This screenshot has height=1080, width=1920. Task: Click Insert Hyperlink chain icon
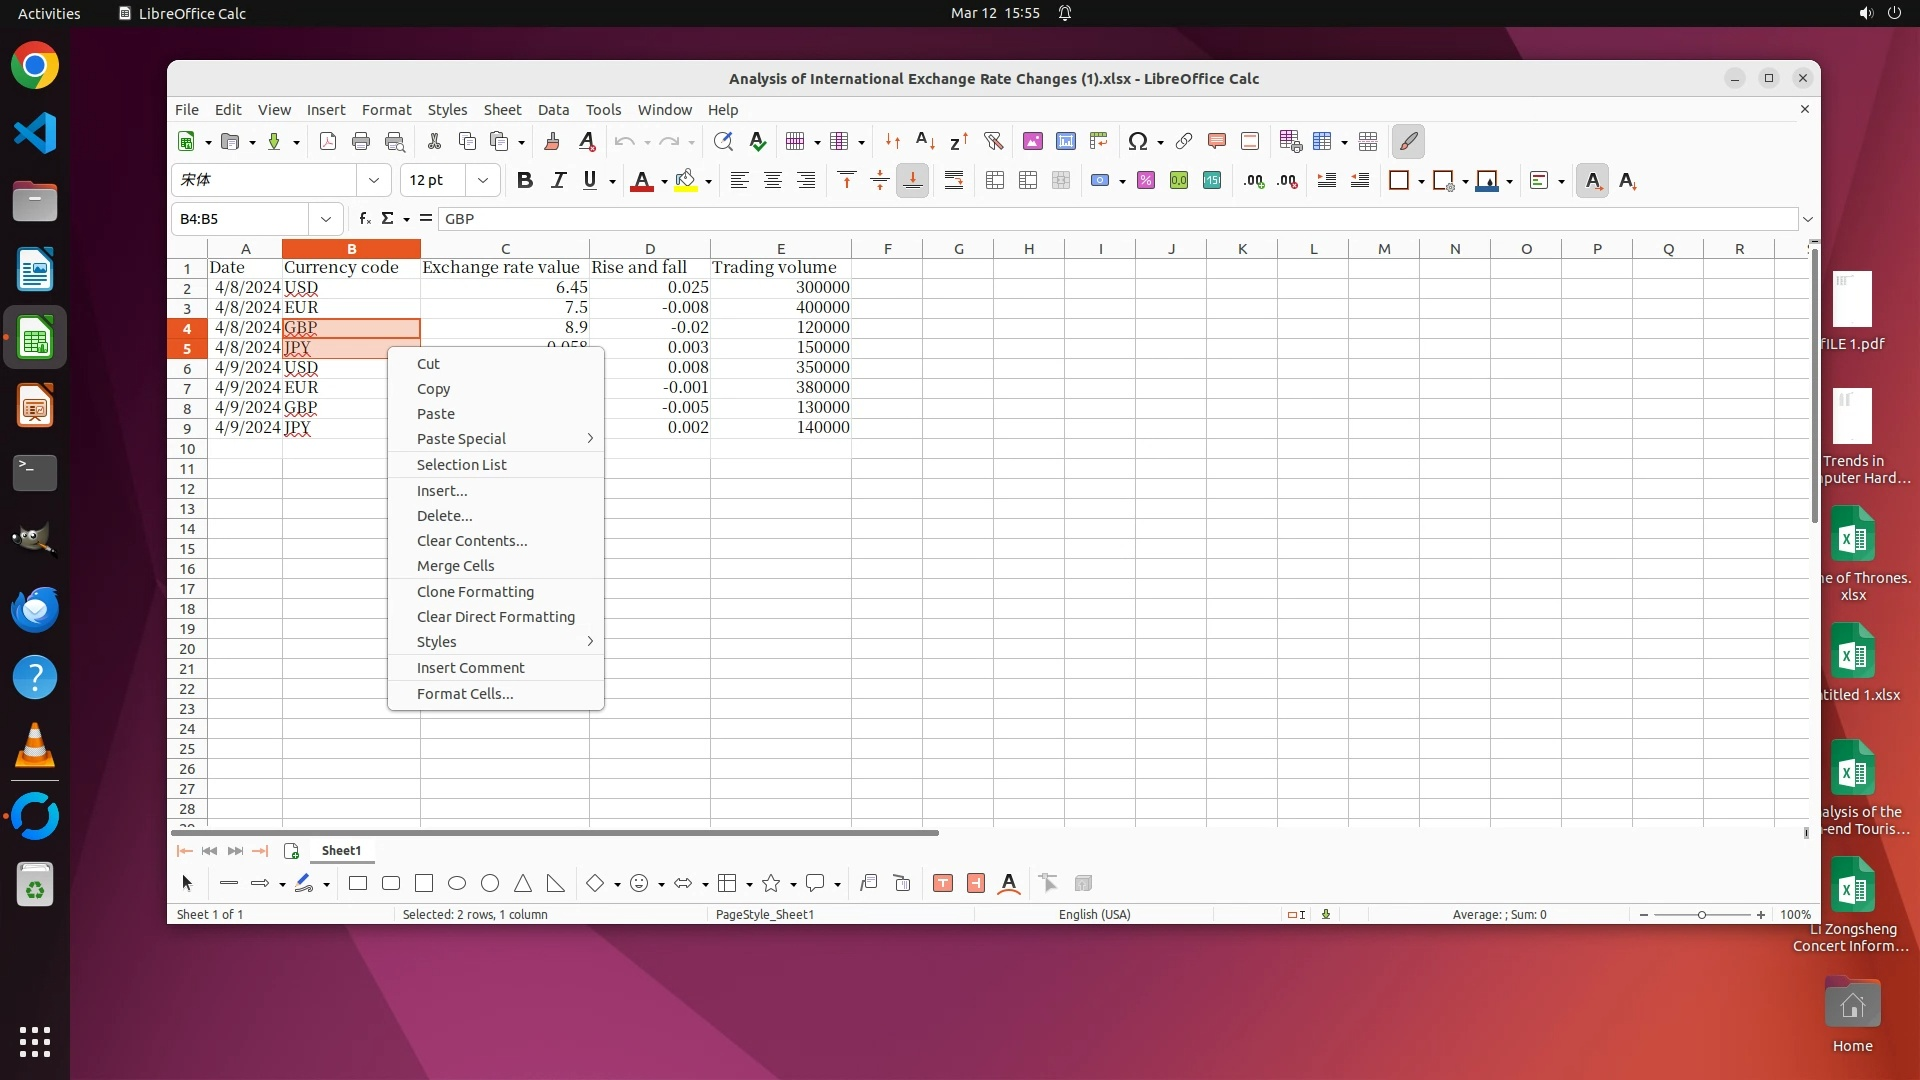click(1184, 141)
